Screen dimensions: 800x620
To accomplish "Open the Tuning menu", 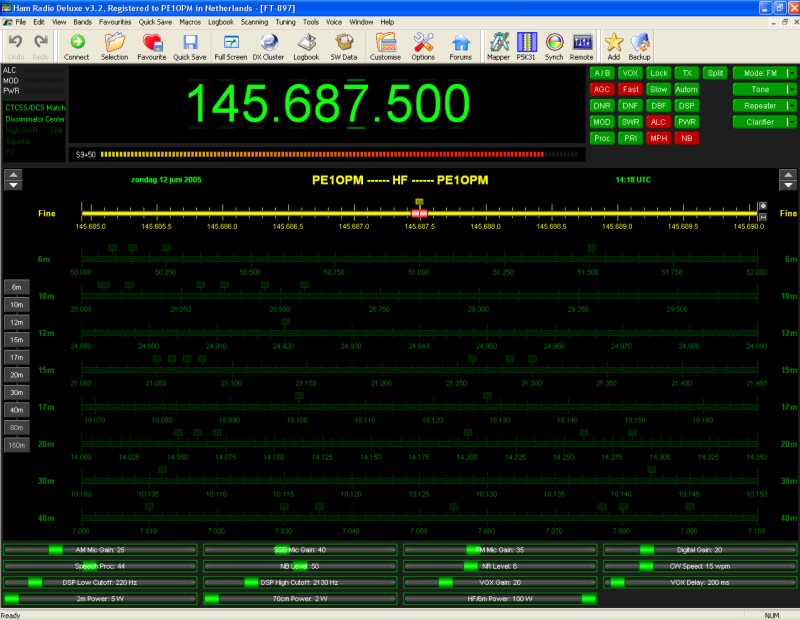I will [x=286, y=22].
